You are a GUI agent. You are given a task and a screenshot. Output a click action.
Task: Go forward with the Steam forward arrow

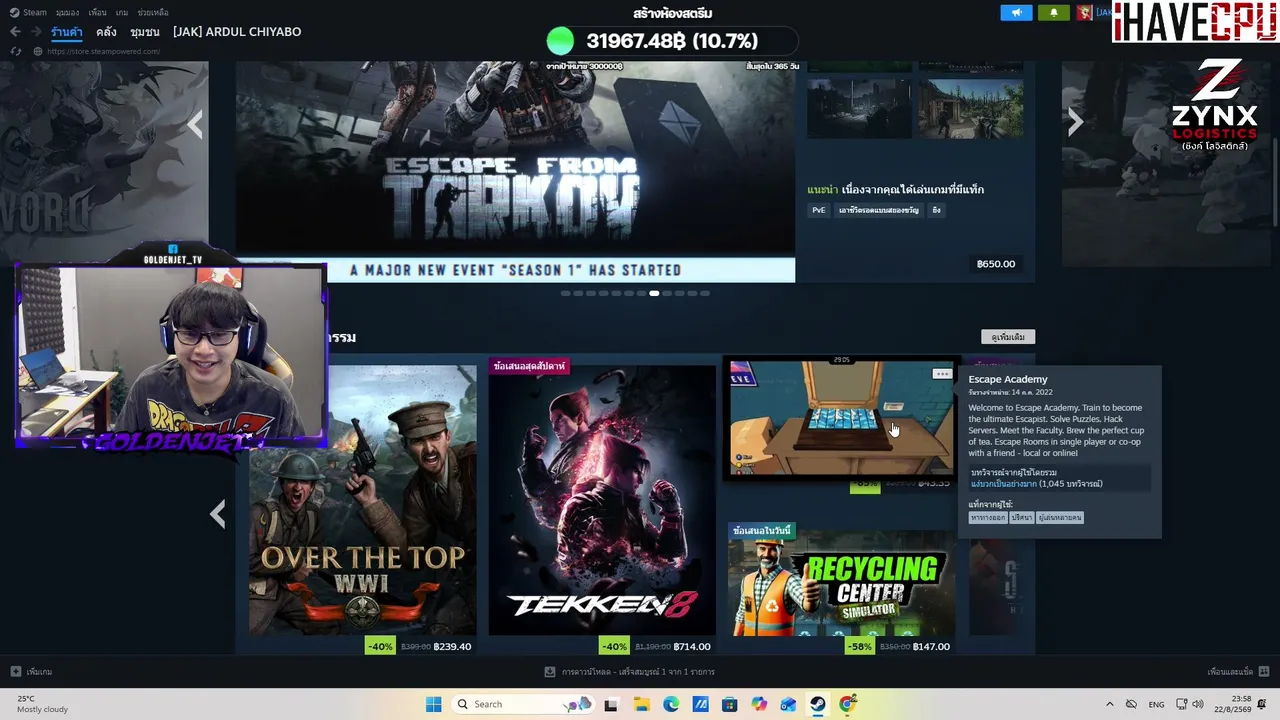point(34,32)
